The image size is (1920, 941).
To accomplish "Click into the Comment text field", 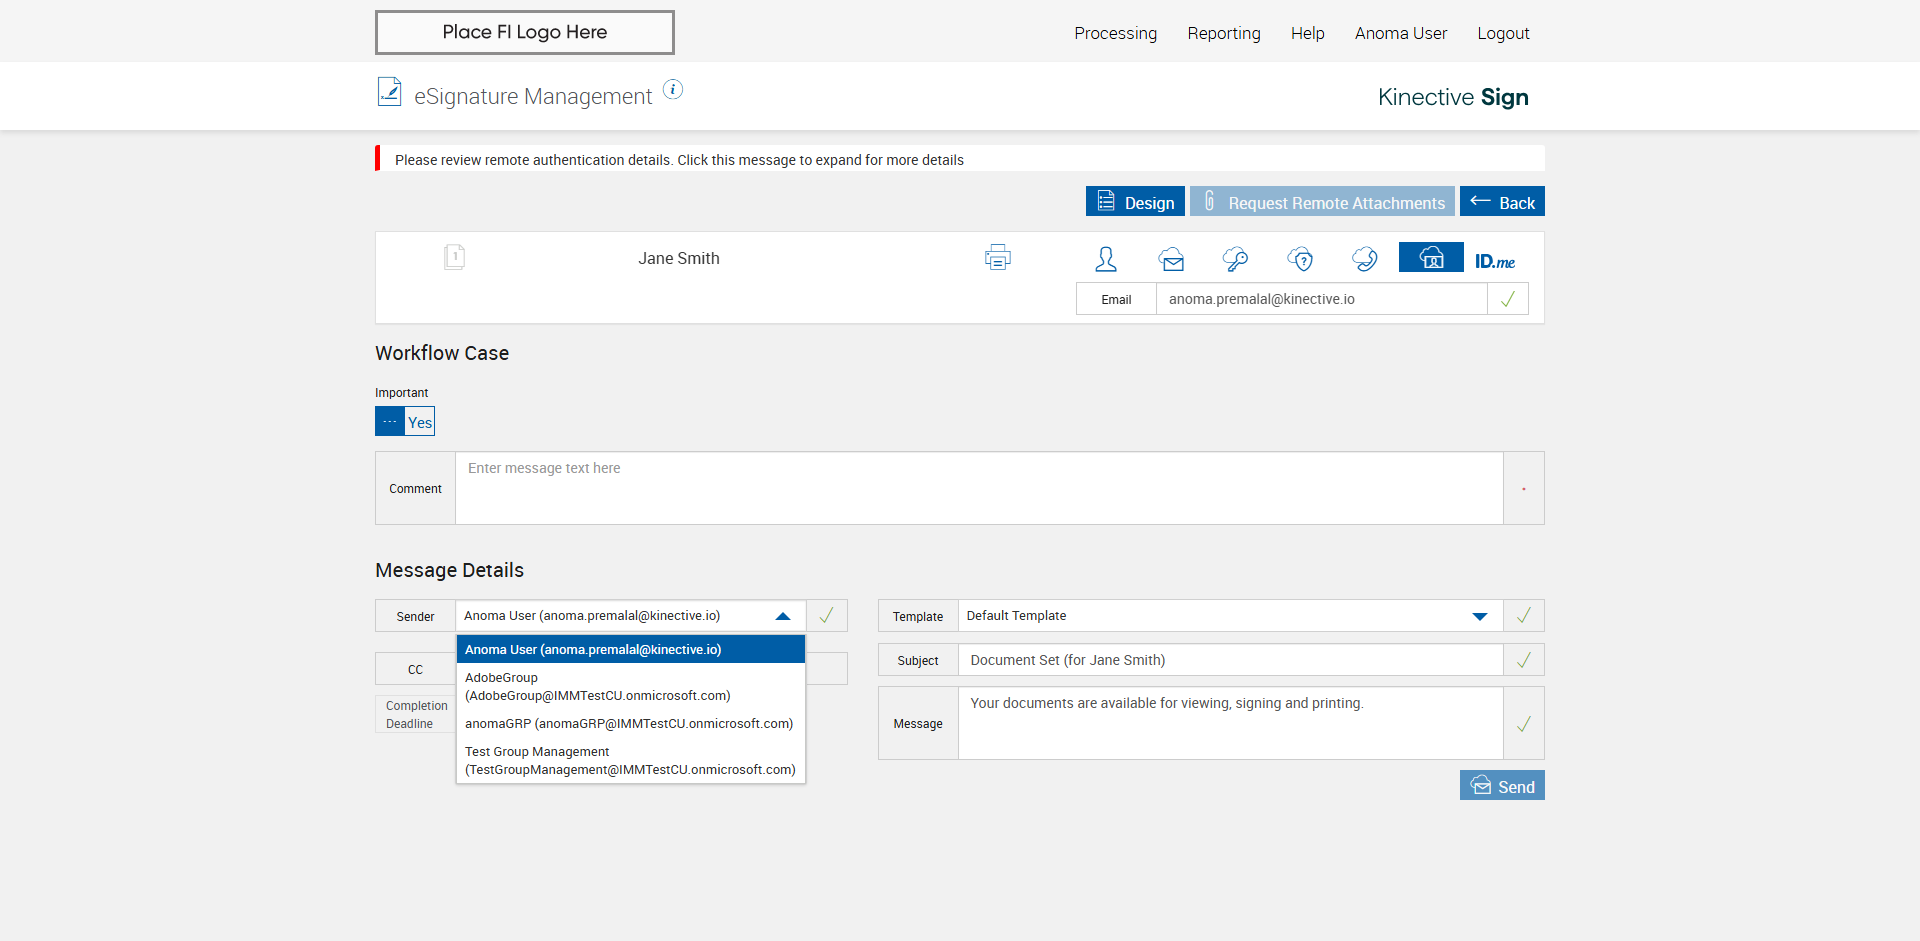I will (978, 488).
